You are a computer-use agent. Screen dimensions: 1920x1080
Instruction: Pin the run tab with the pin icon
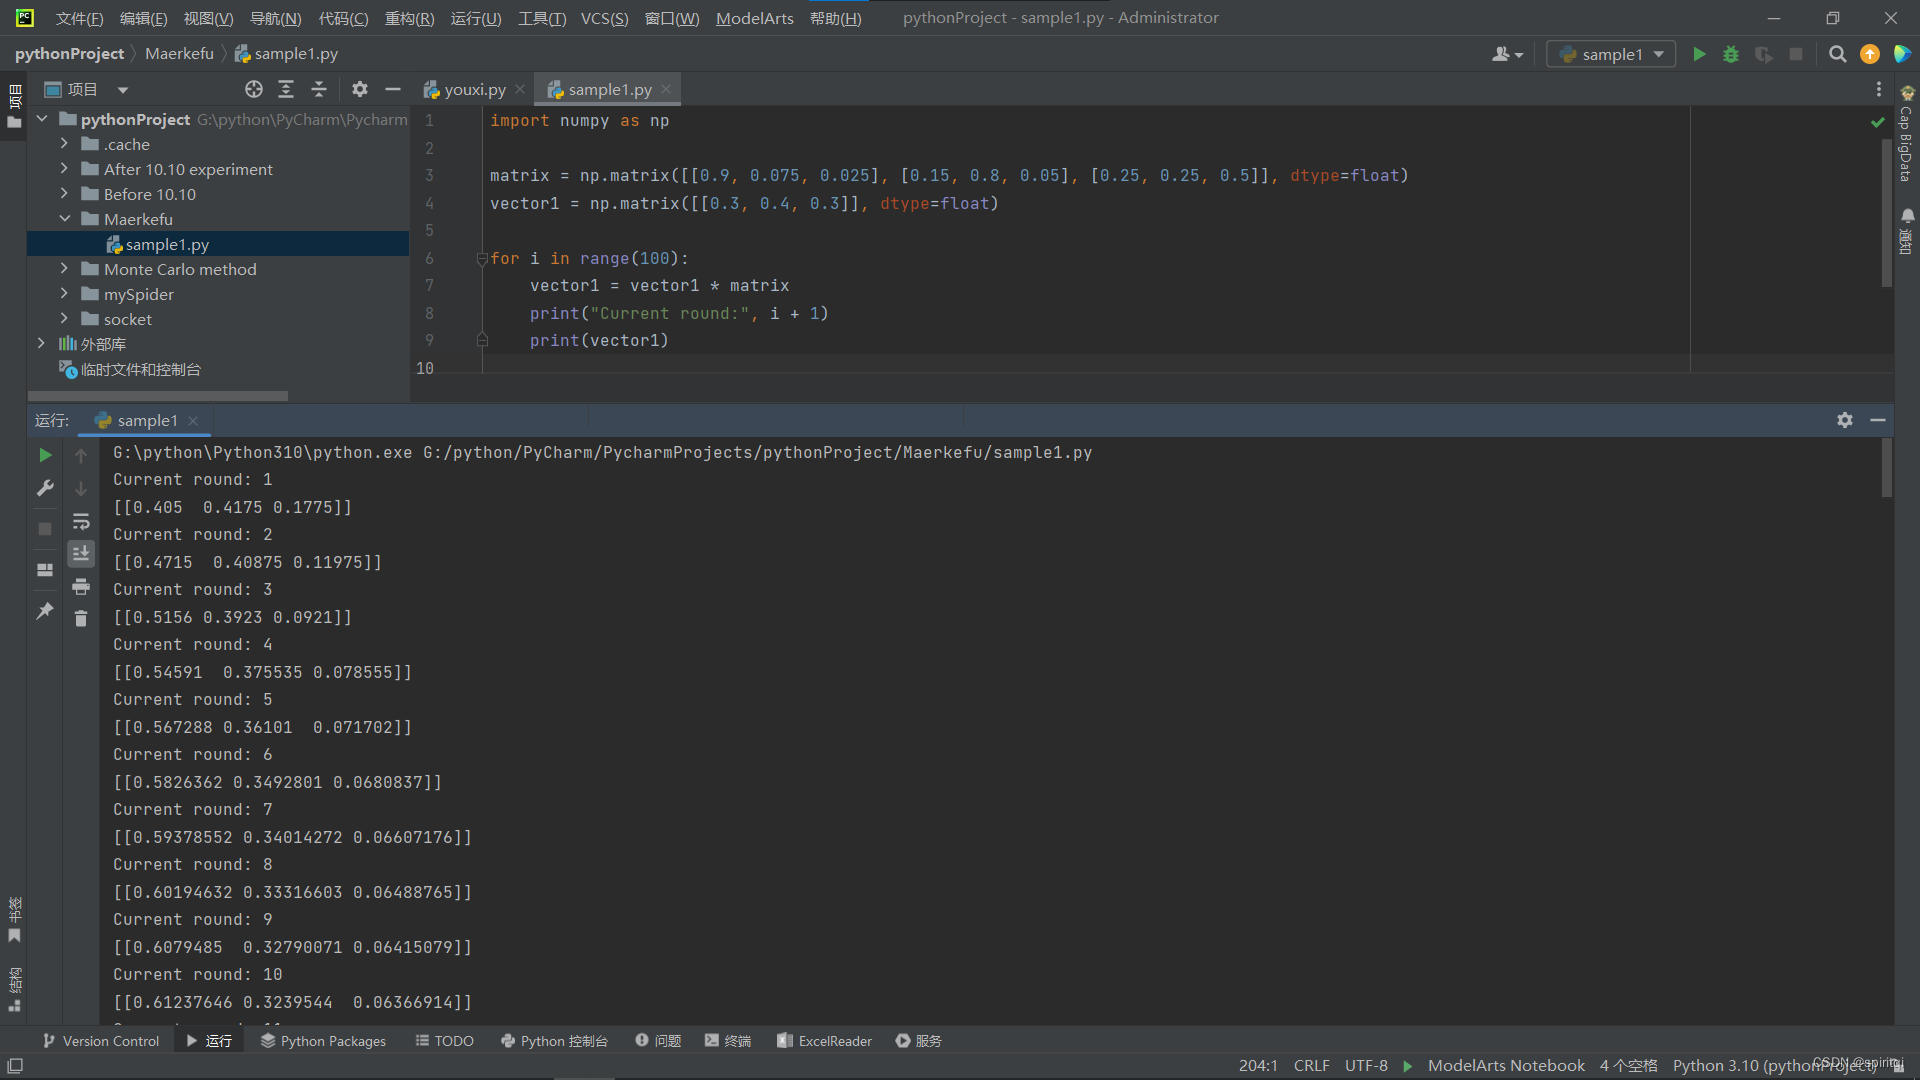(x=45, y=611)
